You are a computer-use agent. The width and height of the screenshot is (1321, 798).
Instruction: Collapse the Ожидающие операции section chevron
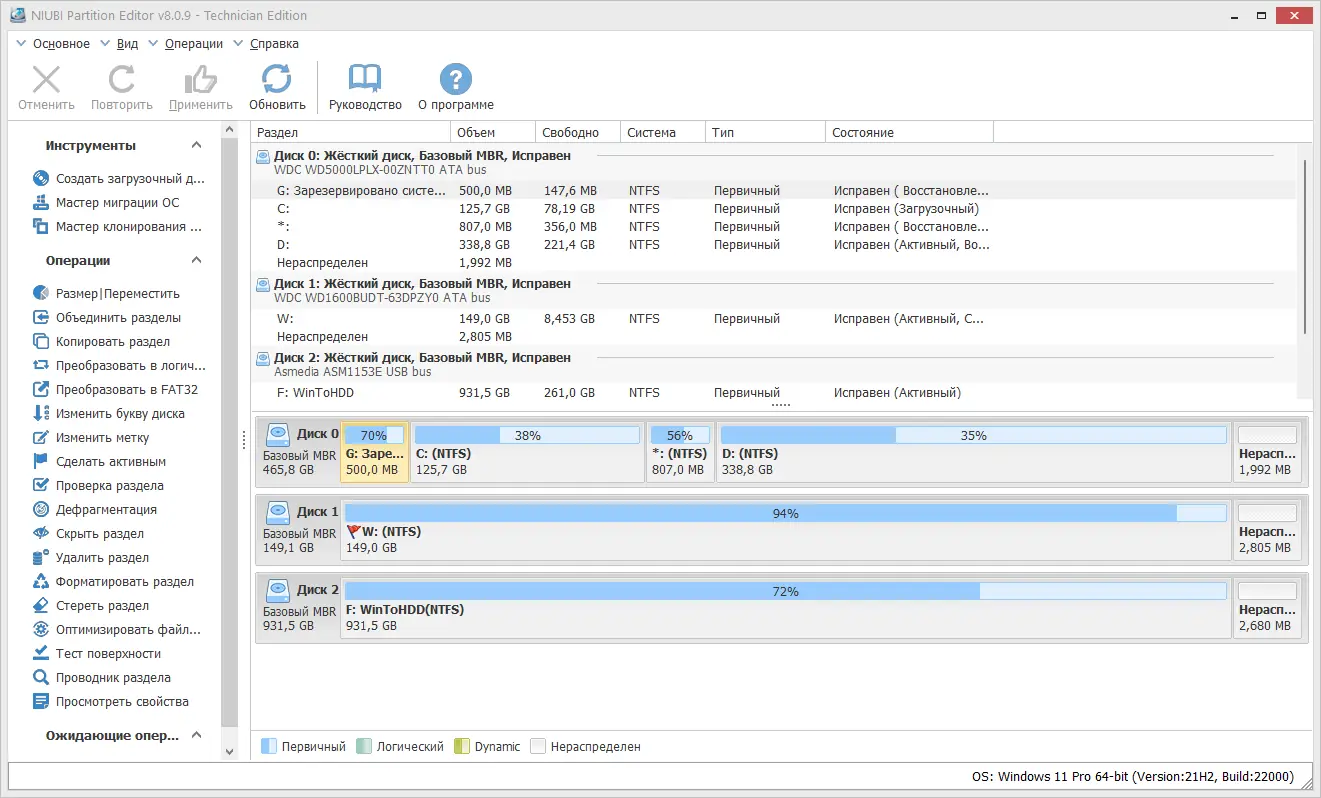click(197, 736)
